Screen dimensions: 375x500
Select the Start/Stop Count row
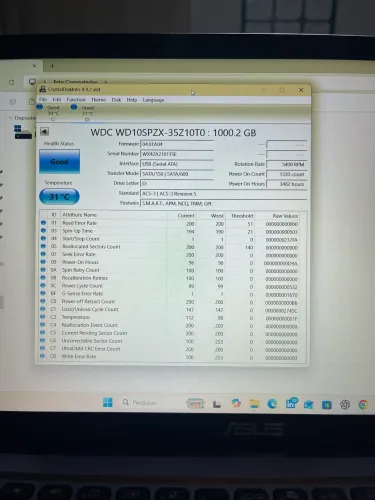[x=169, y=239]
